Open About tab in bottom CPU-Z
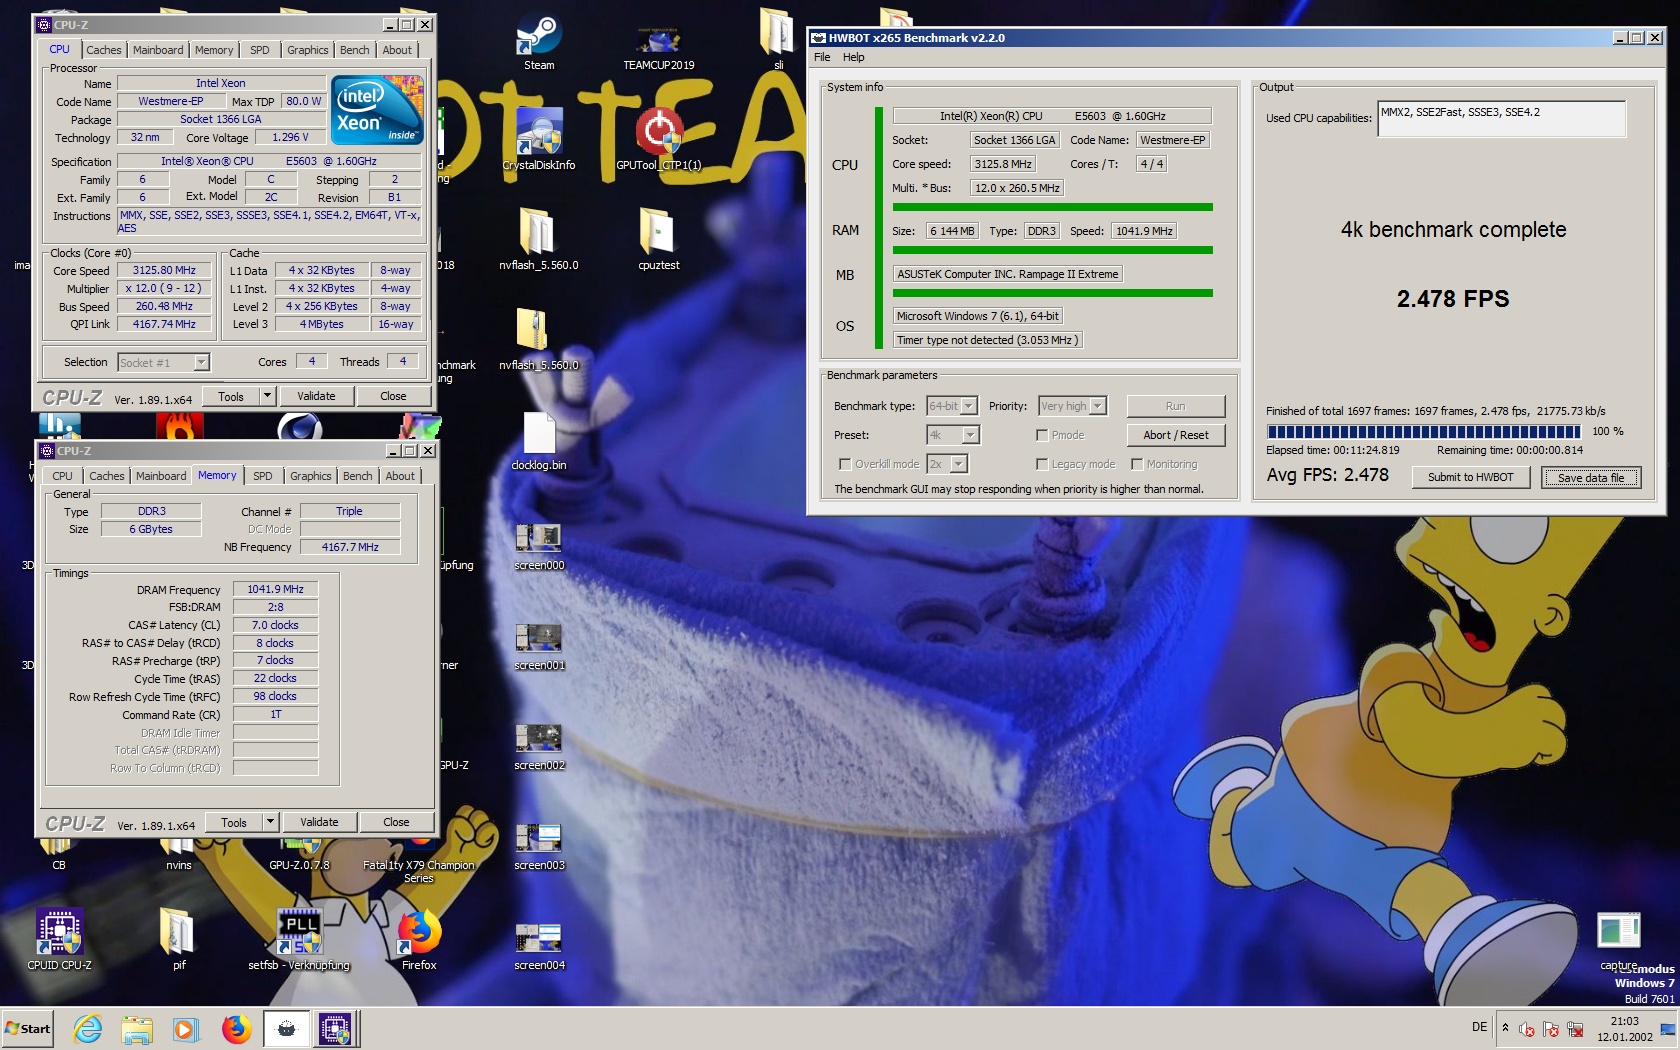The height and width of the screenshot is (1050, 1680). pos(400,476)
